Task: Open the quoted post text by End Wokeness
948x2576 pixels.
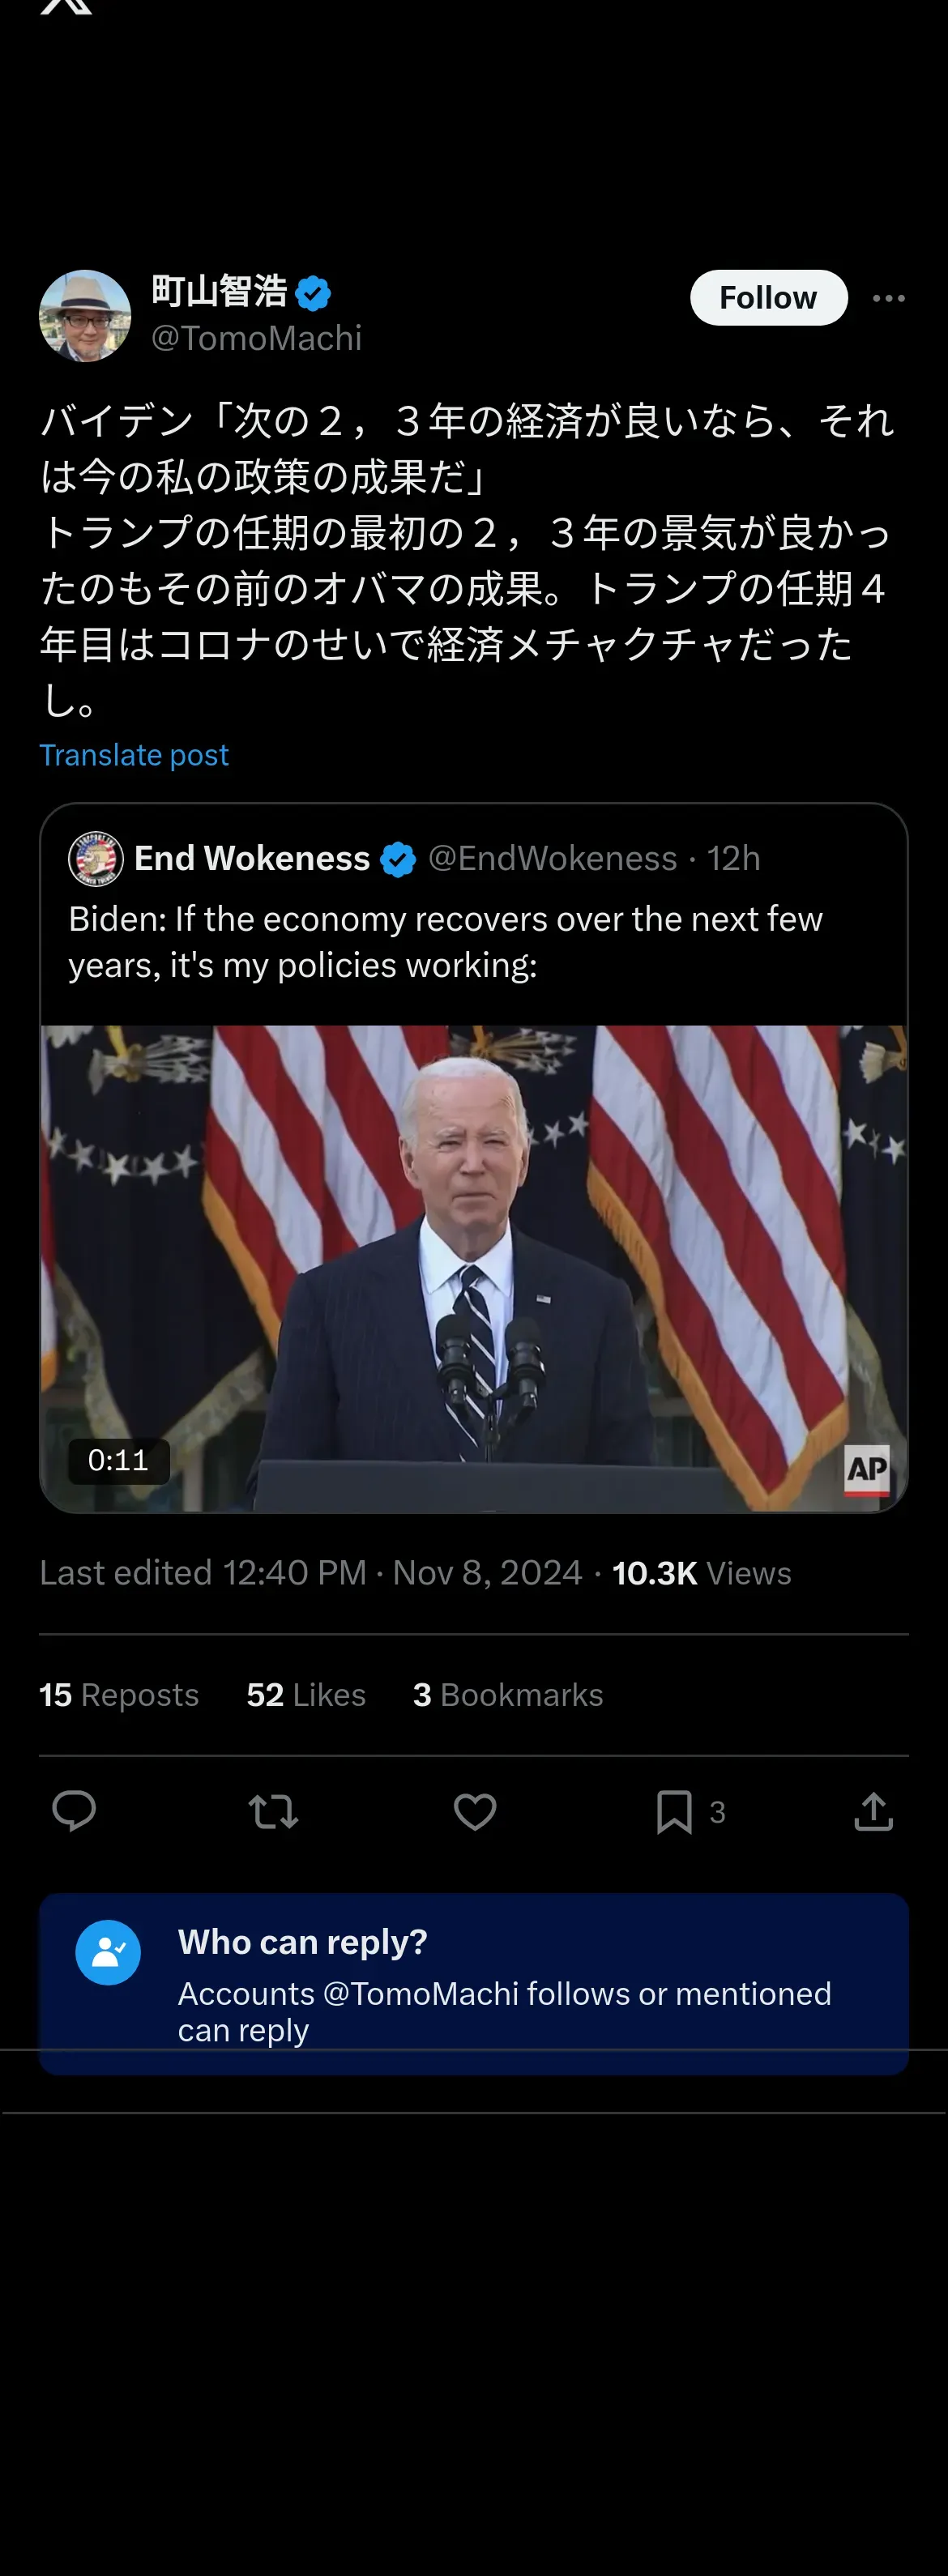Action: coord(445,942)
